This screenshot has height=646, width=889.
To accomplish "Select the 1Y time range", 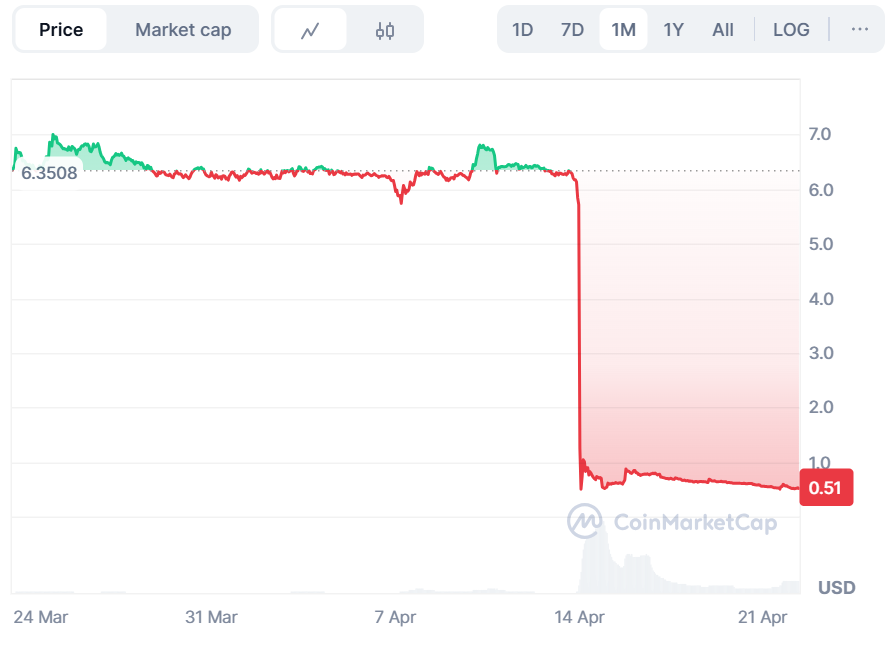I will 673,29.
